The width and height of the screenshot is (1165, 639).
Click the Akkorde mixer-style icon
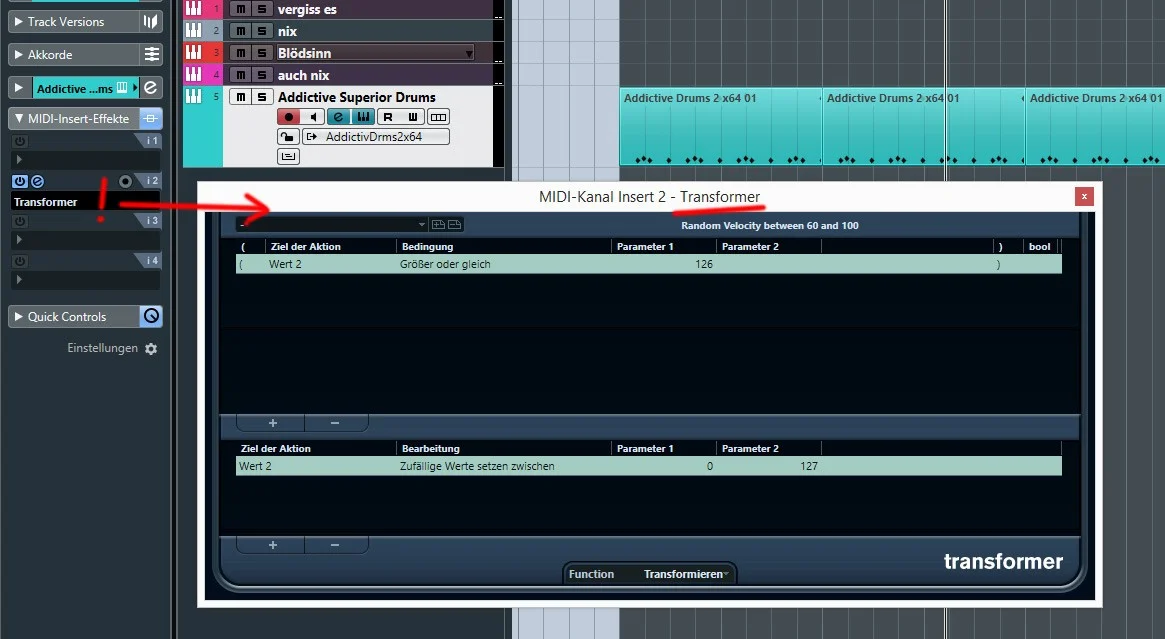click(151, 54)
